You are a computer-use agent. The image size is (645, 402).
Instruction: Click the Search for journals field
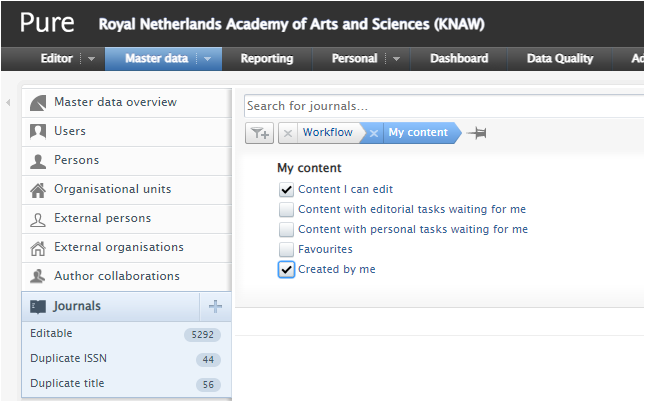[x=440, y=106]
